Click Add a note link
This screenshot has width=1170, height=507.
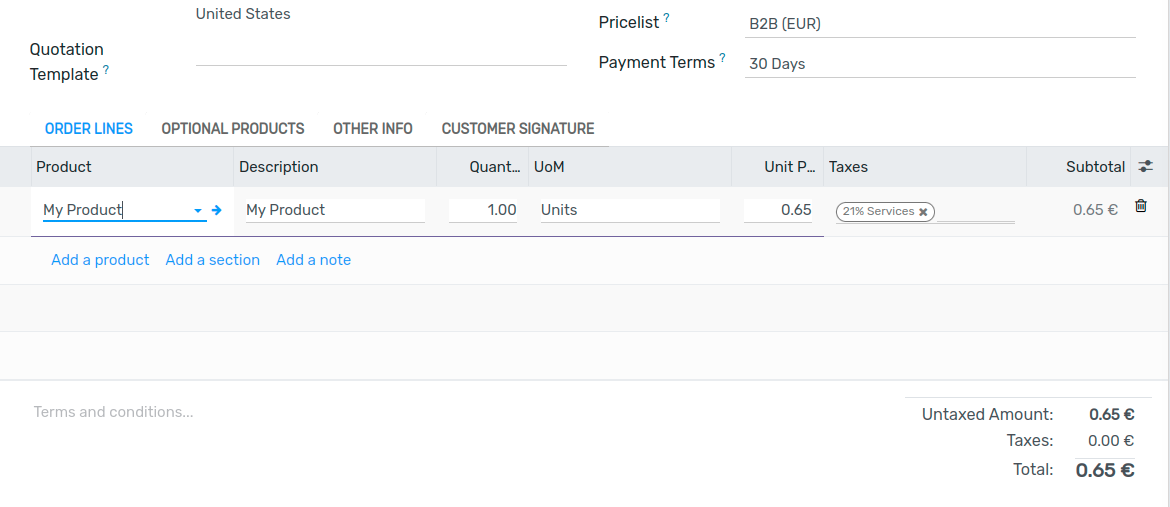313,260
